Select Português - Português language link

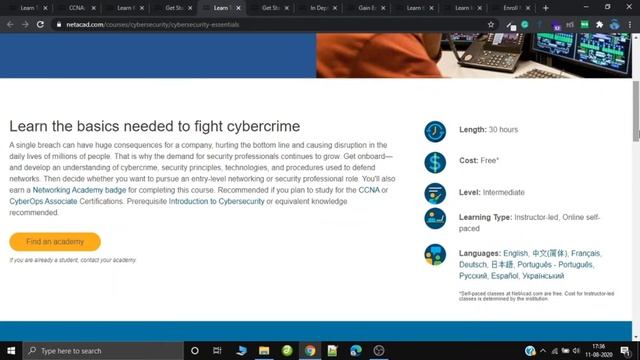click(x=555, y=264)
